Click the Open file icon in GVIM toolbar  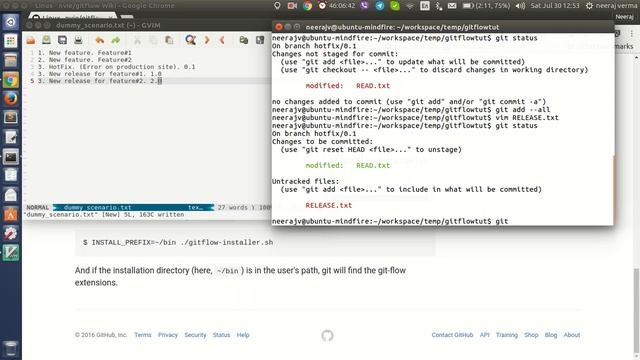(x=31, y=40)
